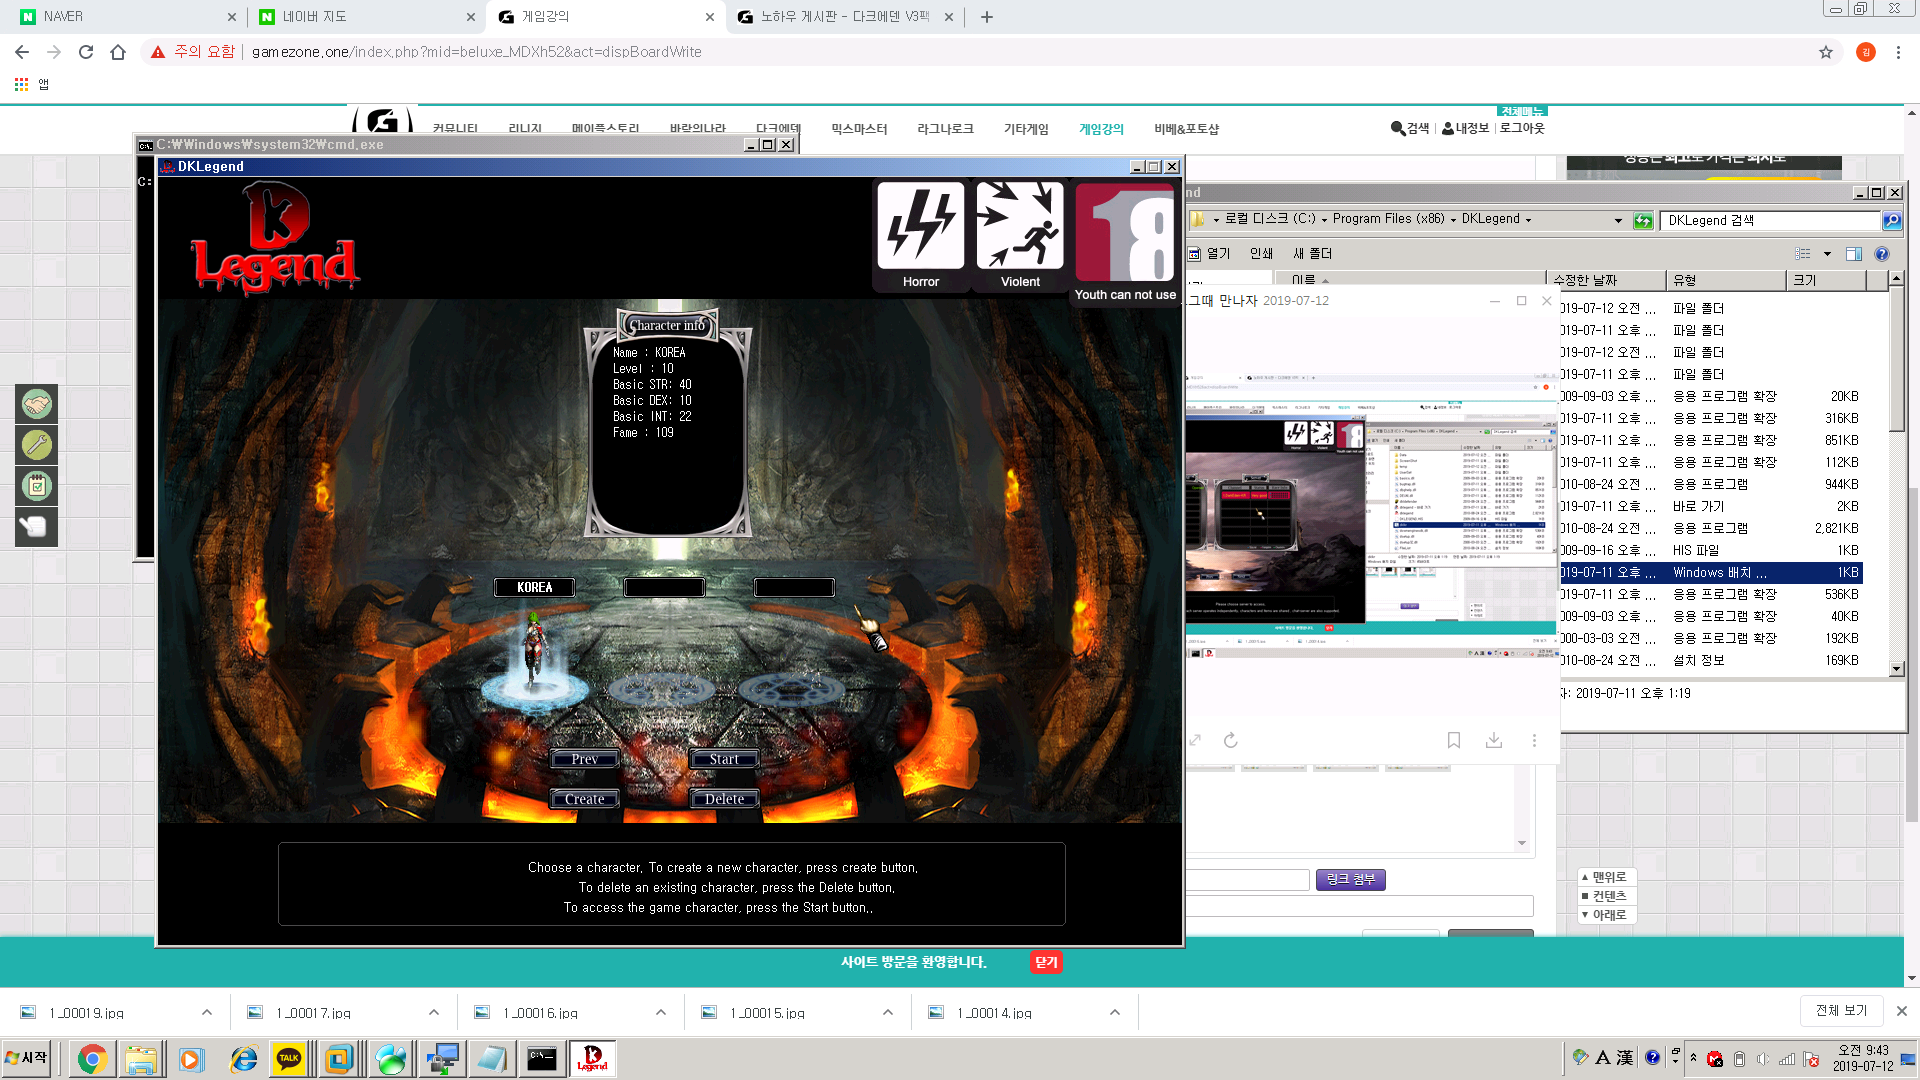
Task: Click the Start button in the game
Action: [724, 759]
